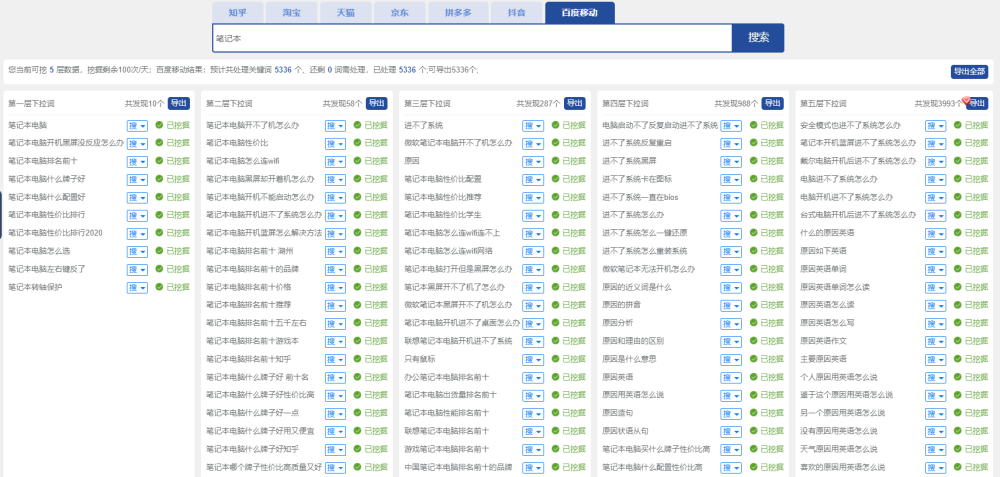
Task: Click keyword 笔记本电脑性价比排行
Action: point(47,215)
